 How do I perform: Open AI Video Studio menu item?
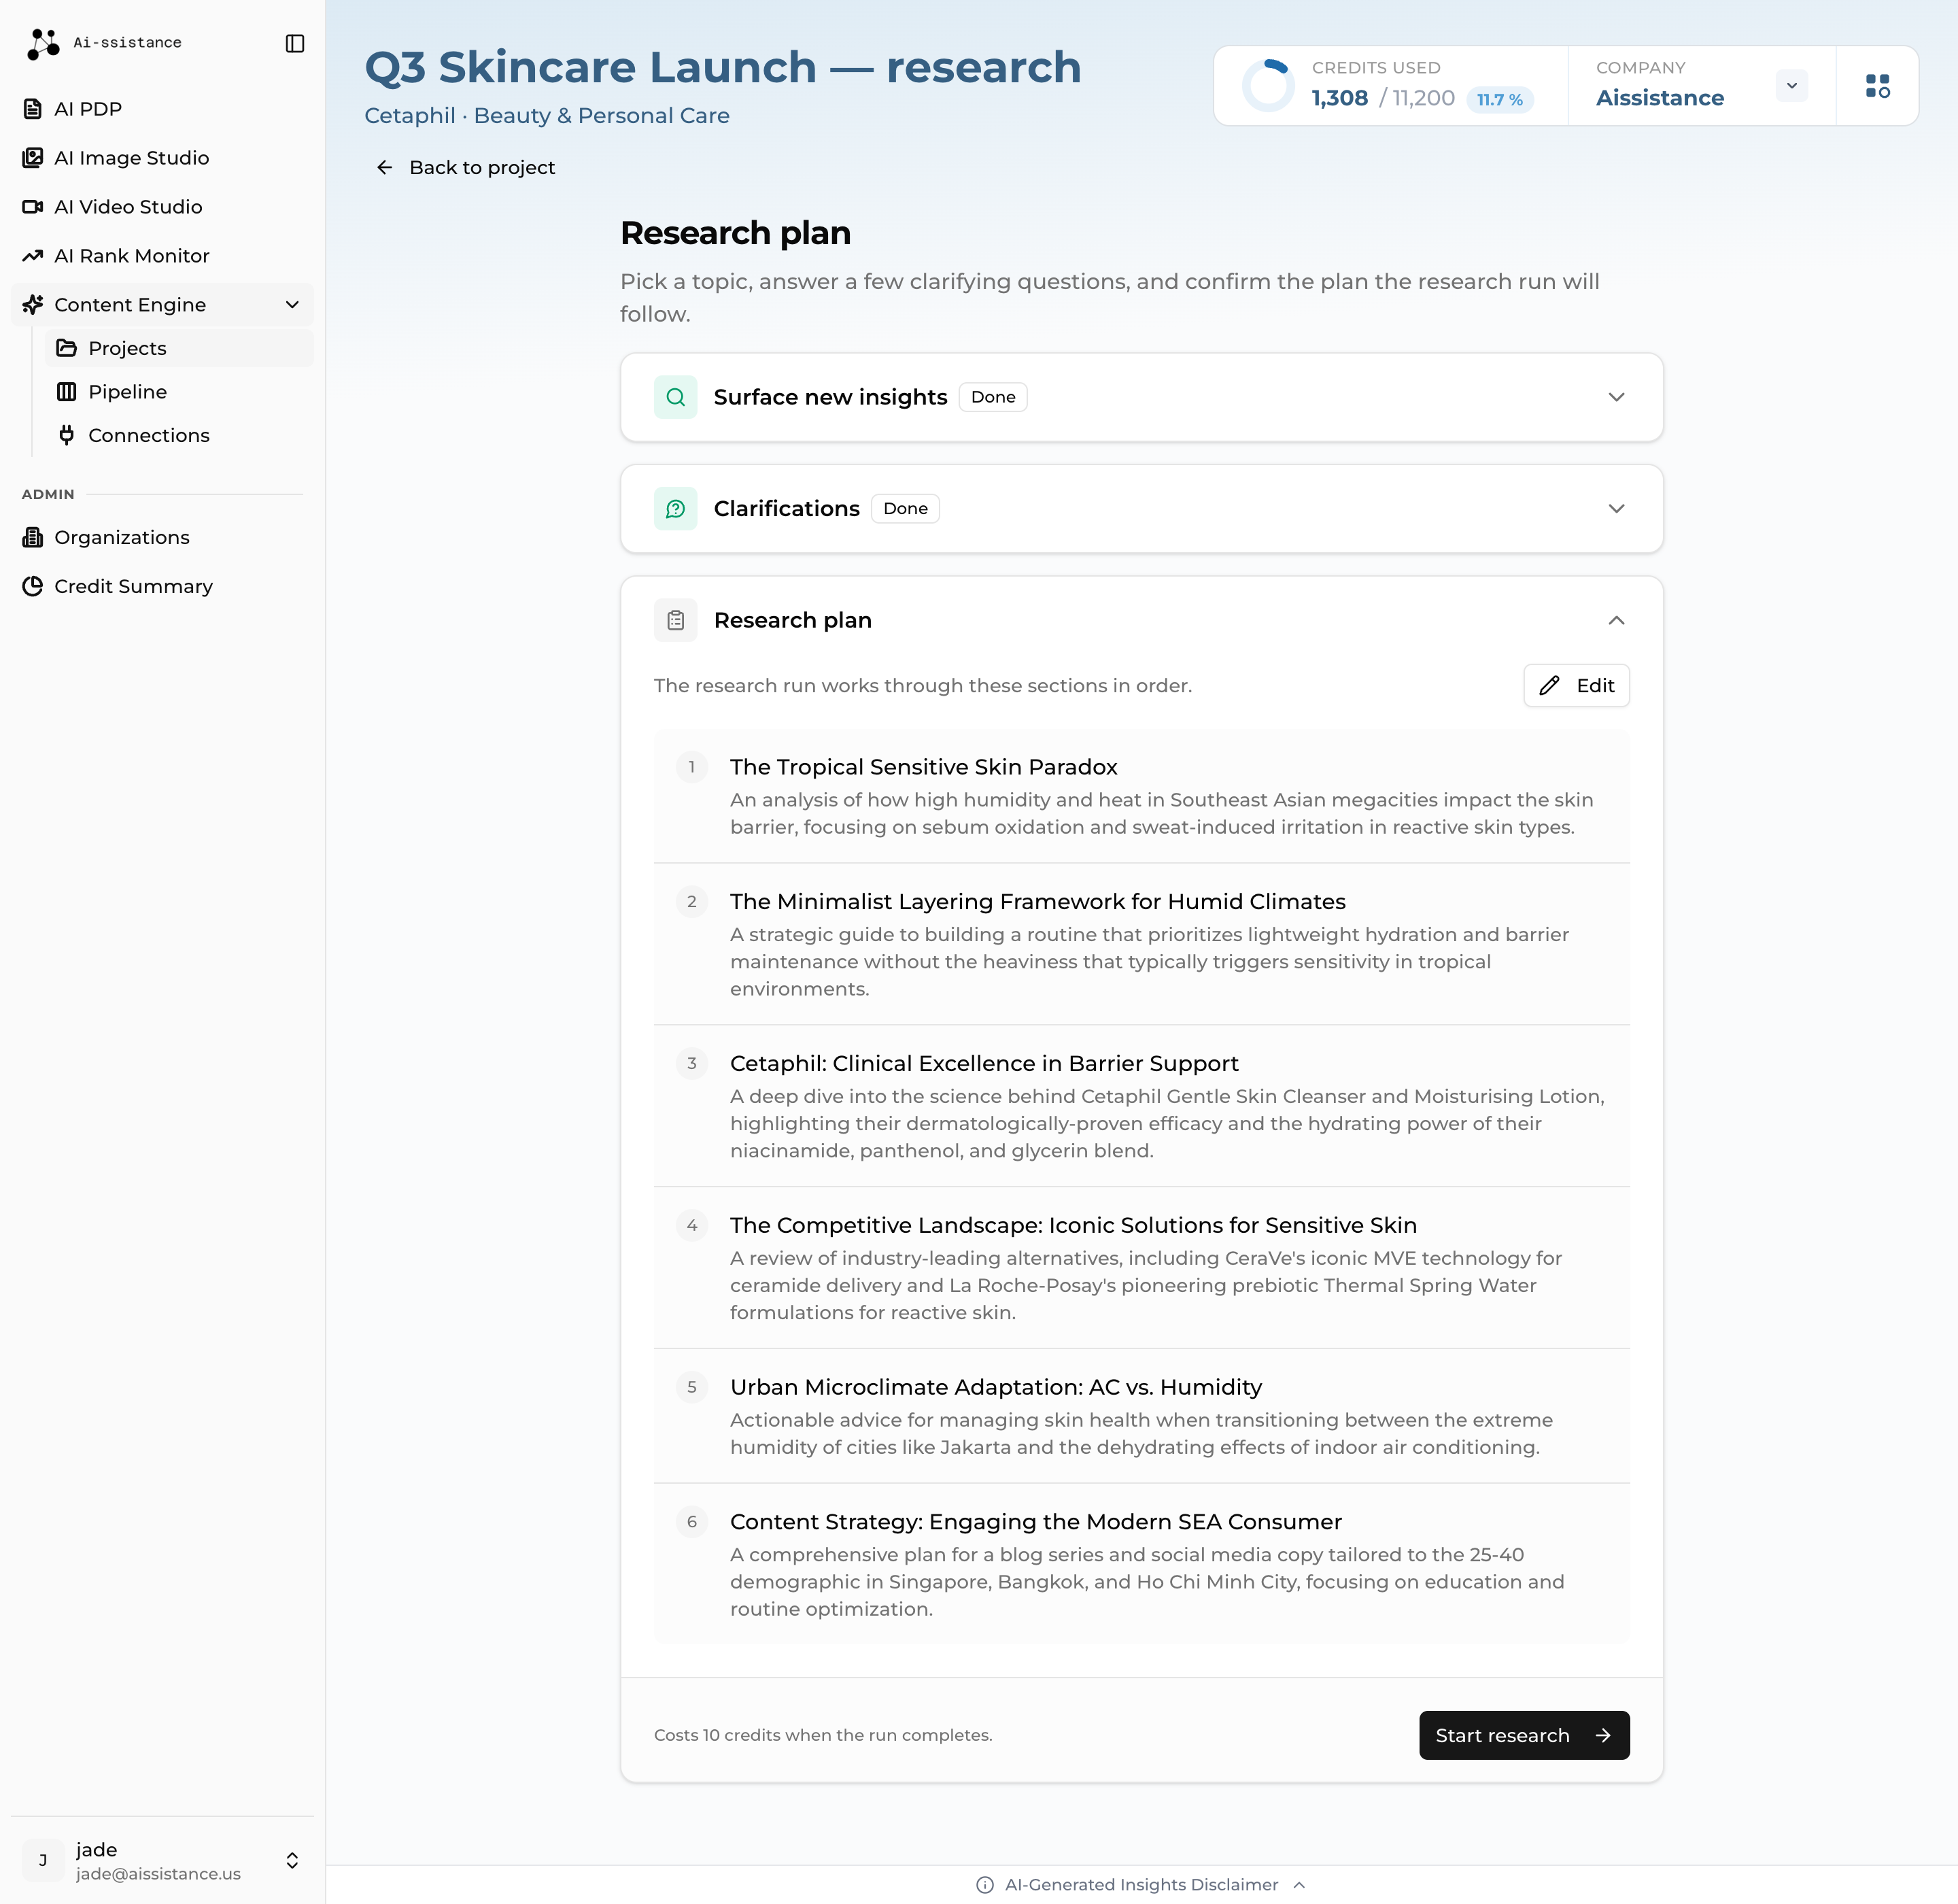click(162, 207)
